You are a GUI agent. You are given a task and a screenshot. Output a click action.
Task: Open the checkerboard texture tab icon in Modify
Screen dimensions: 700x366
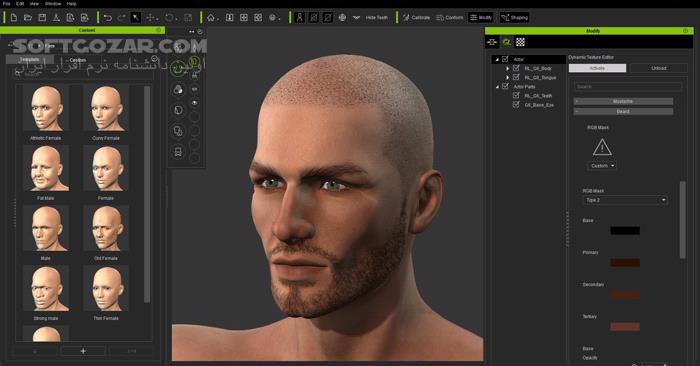pyautogui.click(x=521, y=42)
